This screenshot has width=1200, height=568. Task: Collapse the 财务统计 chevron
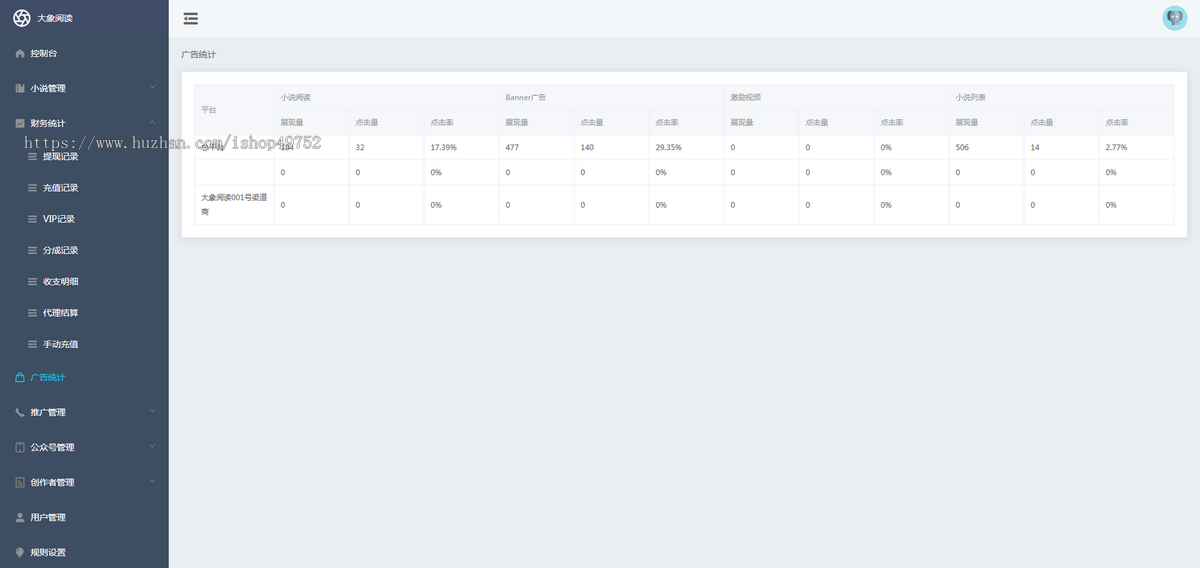pyautogui.click(x=152, y=122)
